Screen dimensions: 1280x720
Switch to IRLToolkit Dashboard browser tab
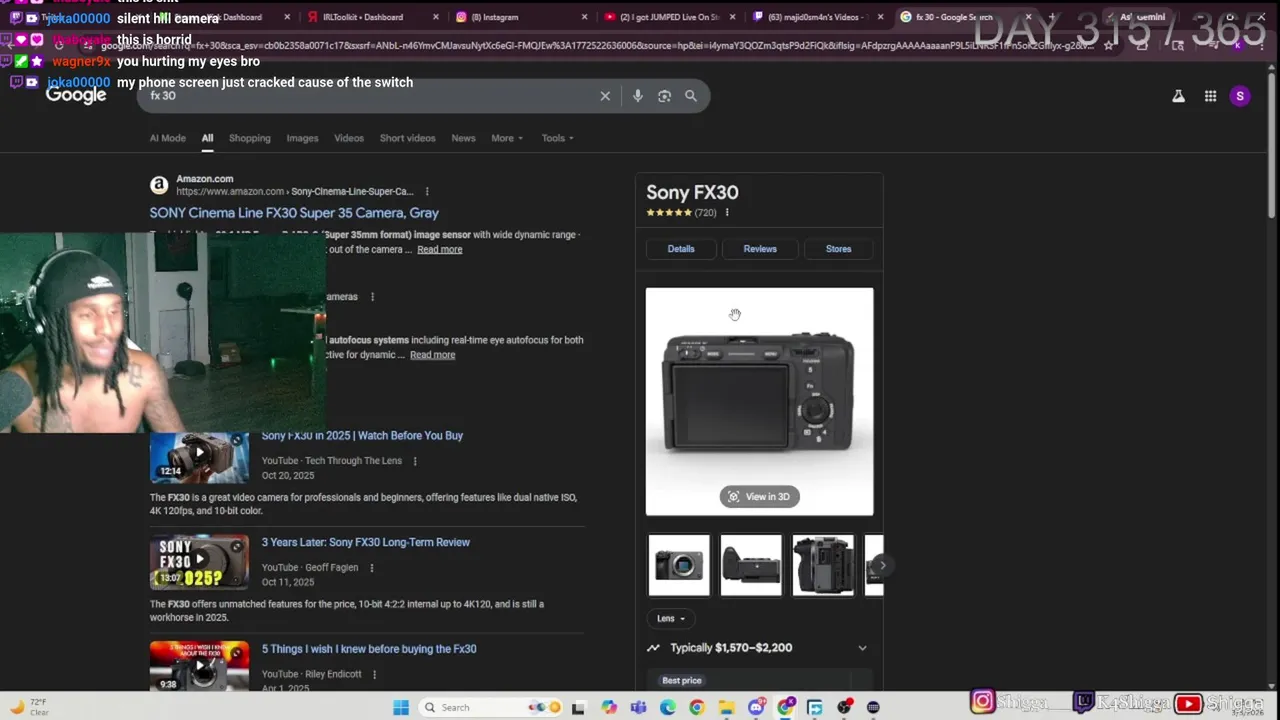click(363, 17)
